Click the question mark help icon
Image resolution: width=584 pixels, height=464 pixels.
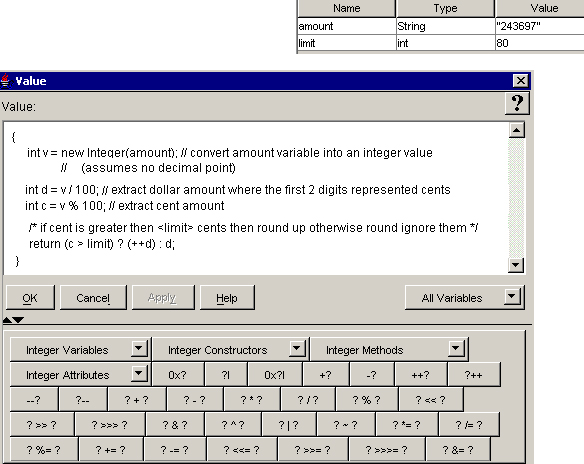click(x=517, y=104)
